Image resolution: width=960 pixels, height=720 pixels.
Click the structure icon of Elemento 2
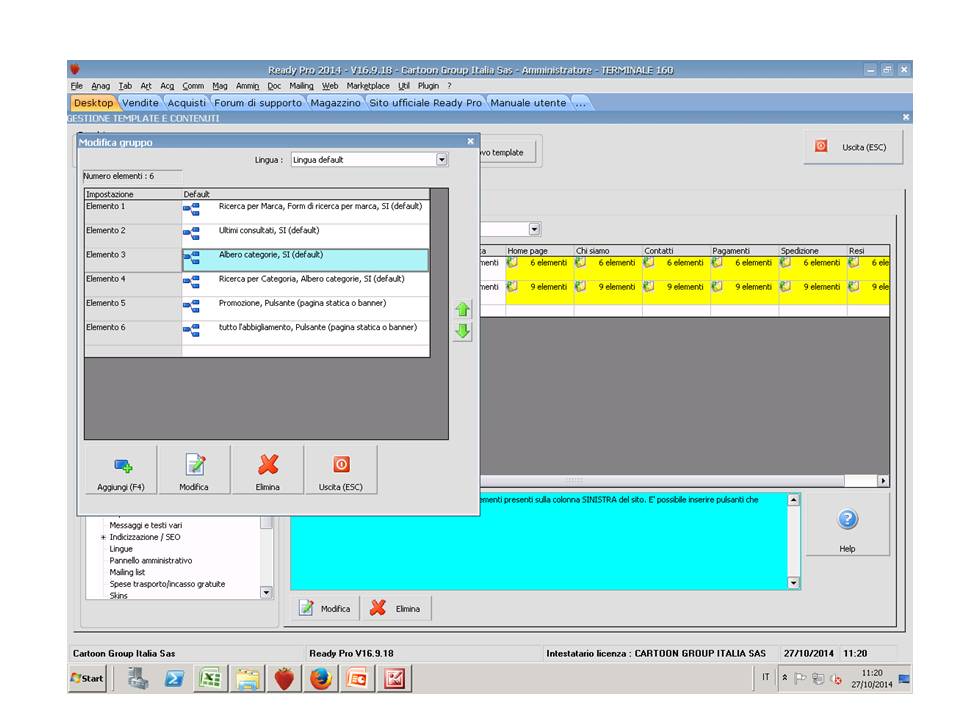coord(191,233)
